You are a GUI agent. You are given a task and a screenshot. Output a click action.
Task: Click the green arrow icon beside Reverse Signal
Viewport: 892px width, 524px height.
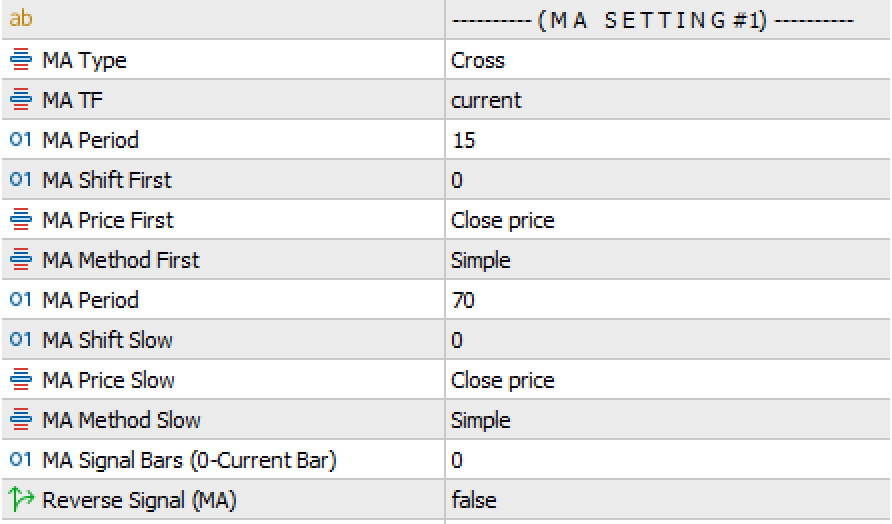pos(22,499)
